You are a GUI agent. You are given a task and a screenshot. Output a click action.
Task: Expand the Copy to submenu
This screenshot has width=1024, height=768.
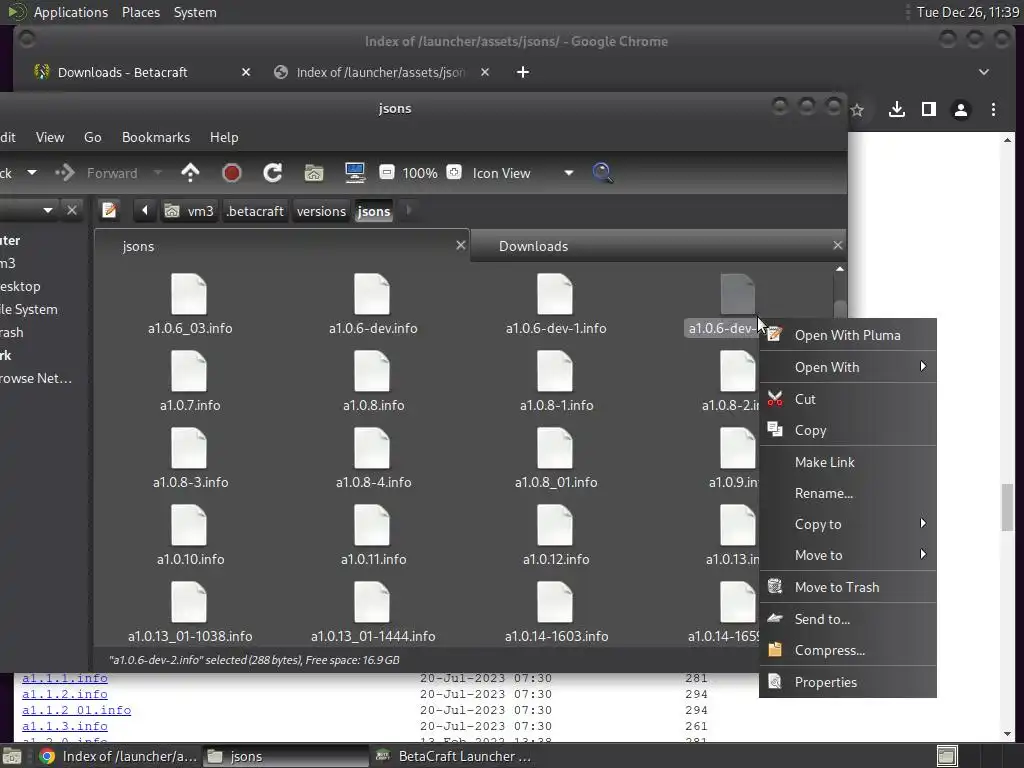point(848,524)
